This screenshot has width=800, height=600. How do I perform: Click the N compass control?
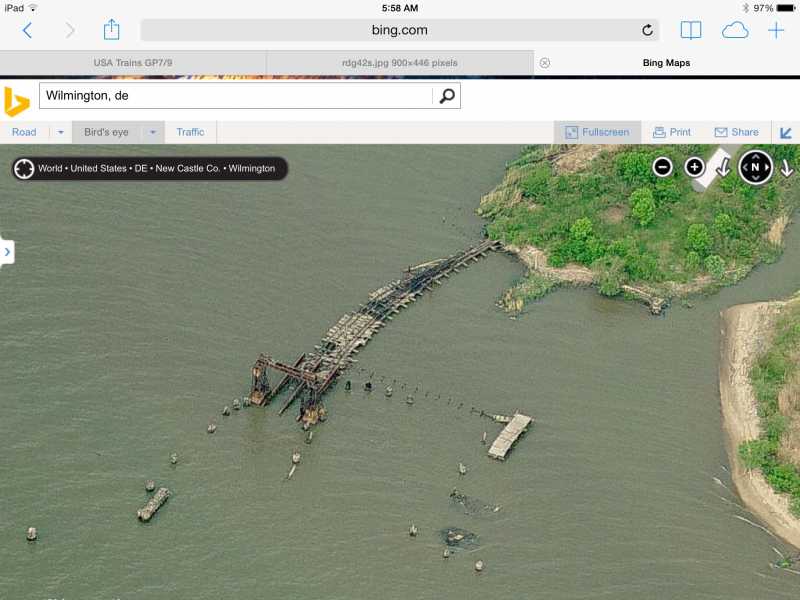click(x=755, y=167)
